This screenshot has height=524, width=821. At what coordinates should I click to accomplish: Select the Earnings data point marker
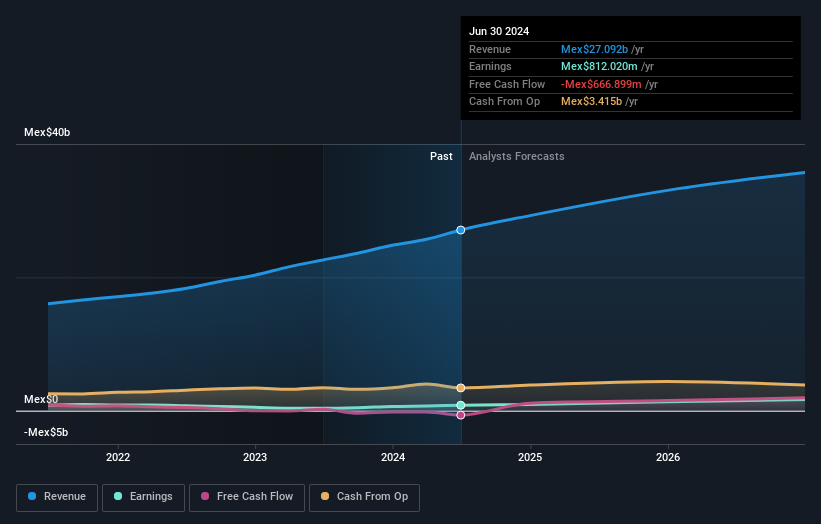pyautogui.click(x=461, y=405)
